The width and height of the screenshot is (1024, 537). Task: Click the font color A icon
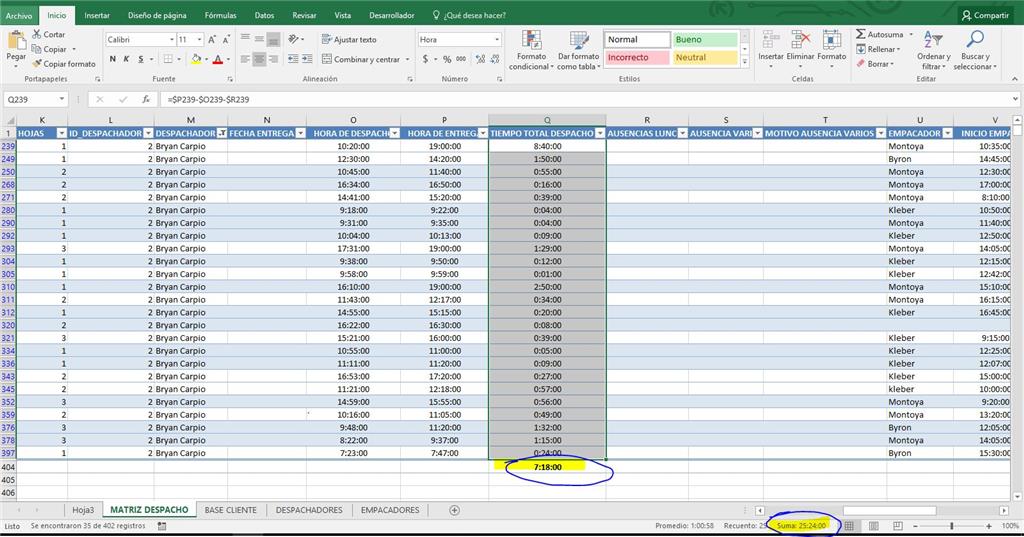pos(218,59)
